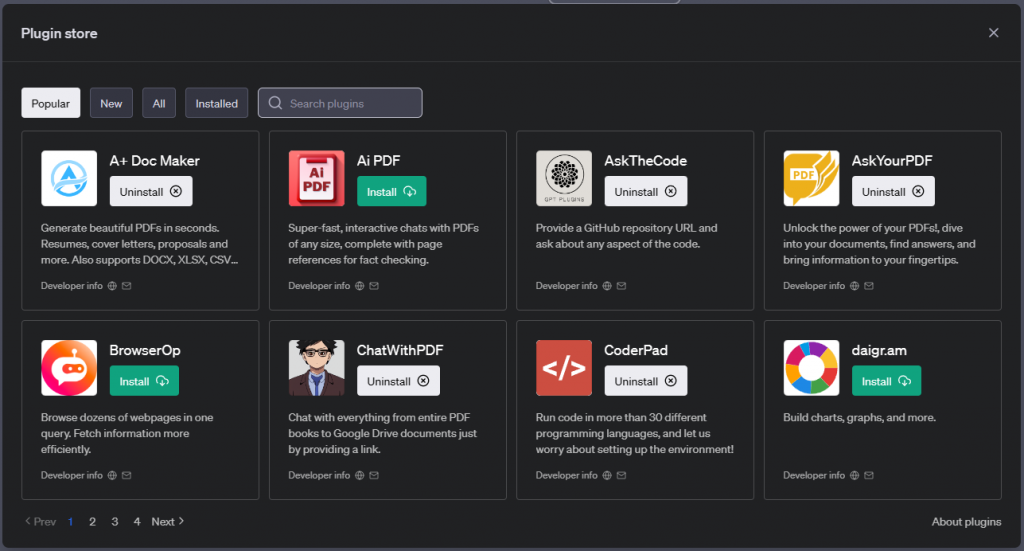Open the CoderPad code bracket logo
The image size is (1024, 551).
click(564, 368)
